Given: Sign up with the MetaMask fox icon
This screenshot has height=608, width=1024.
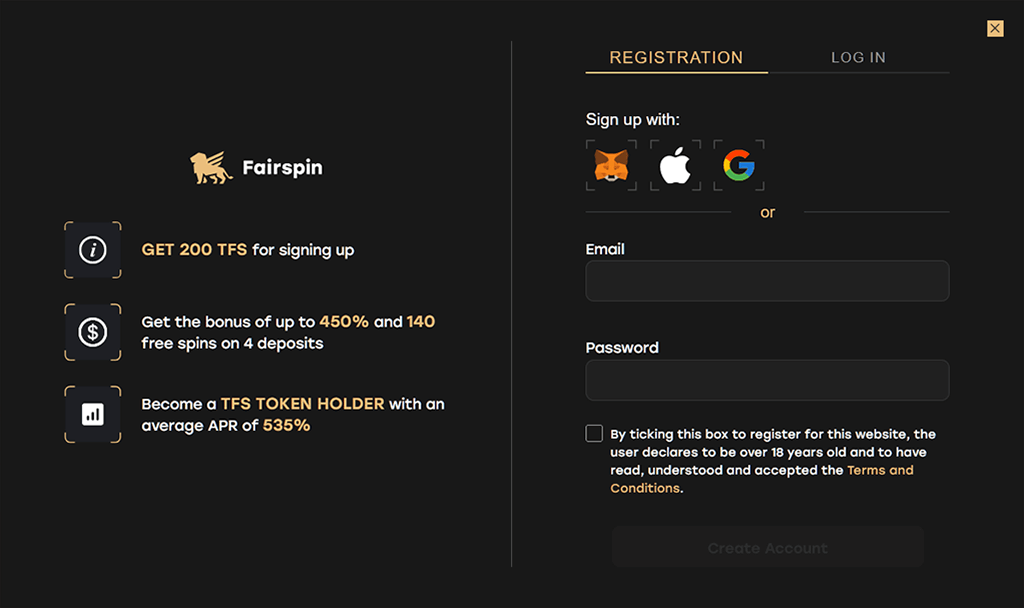Looking at the screenshot, I should click(611, 165).
